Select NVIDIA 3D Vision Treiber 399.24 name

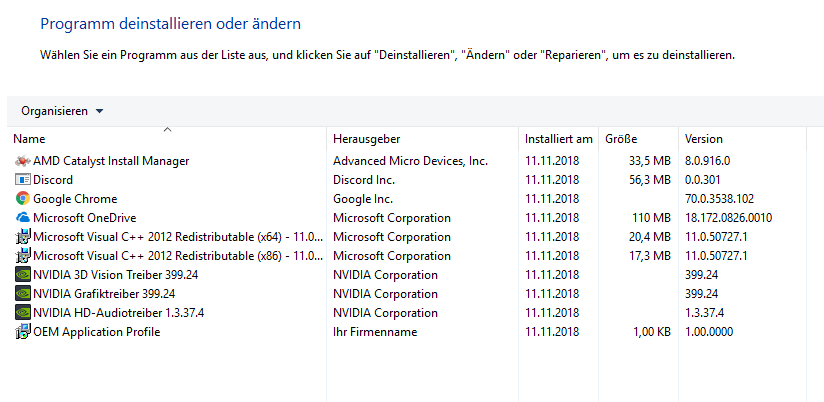[x=116, y=275]
